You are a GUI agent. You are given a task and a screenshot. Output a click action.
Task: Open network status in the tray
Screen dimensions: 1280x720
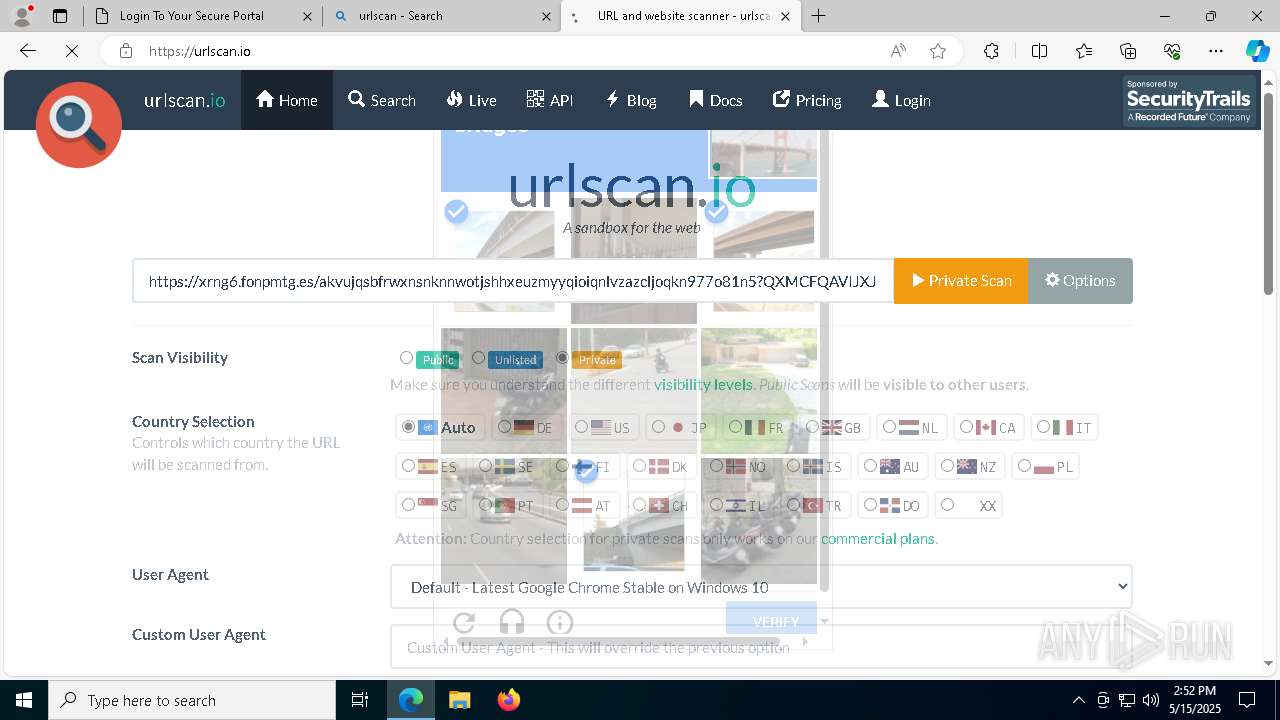coord(1127,700)
